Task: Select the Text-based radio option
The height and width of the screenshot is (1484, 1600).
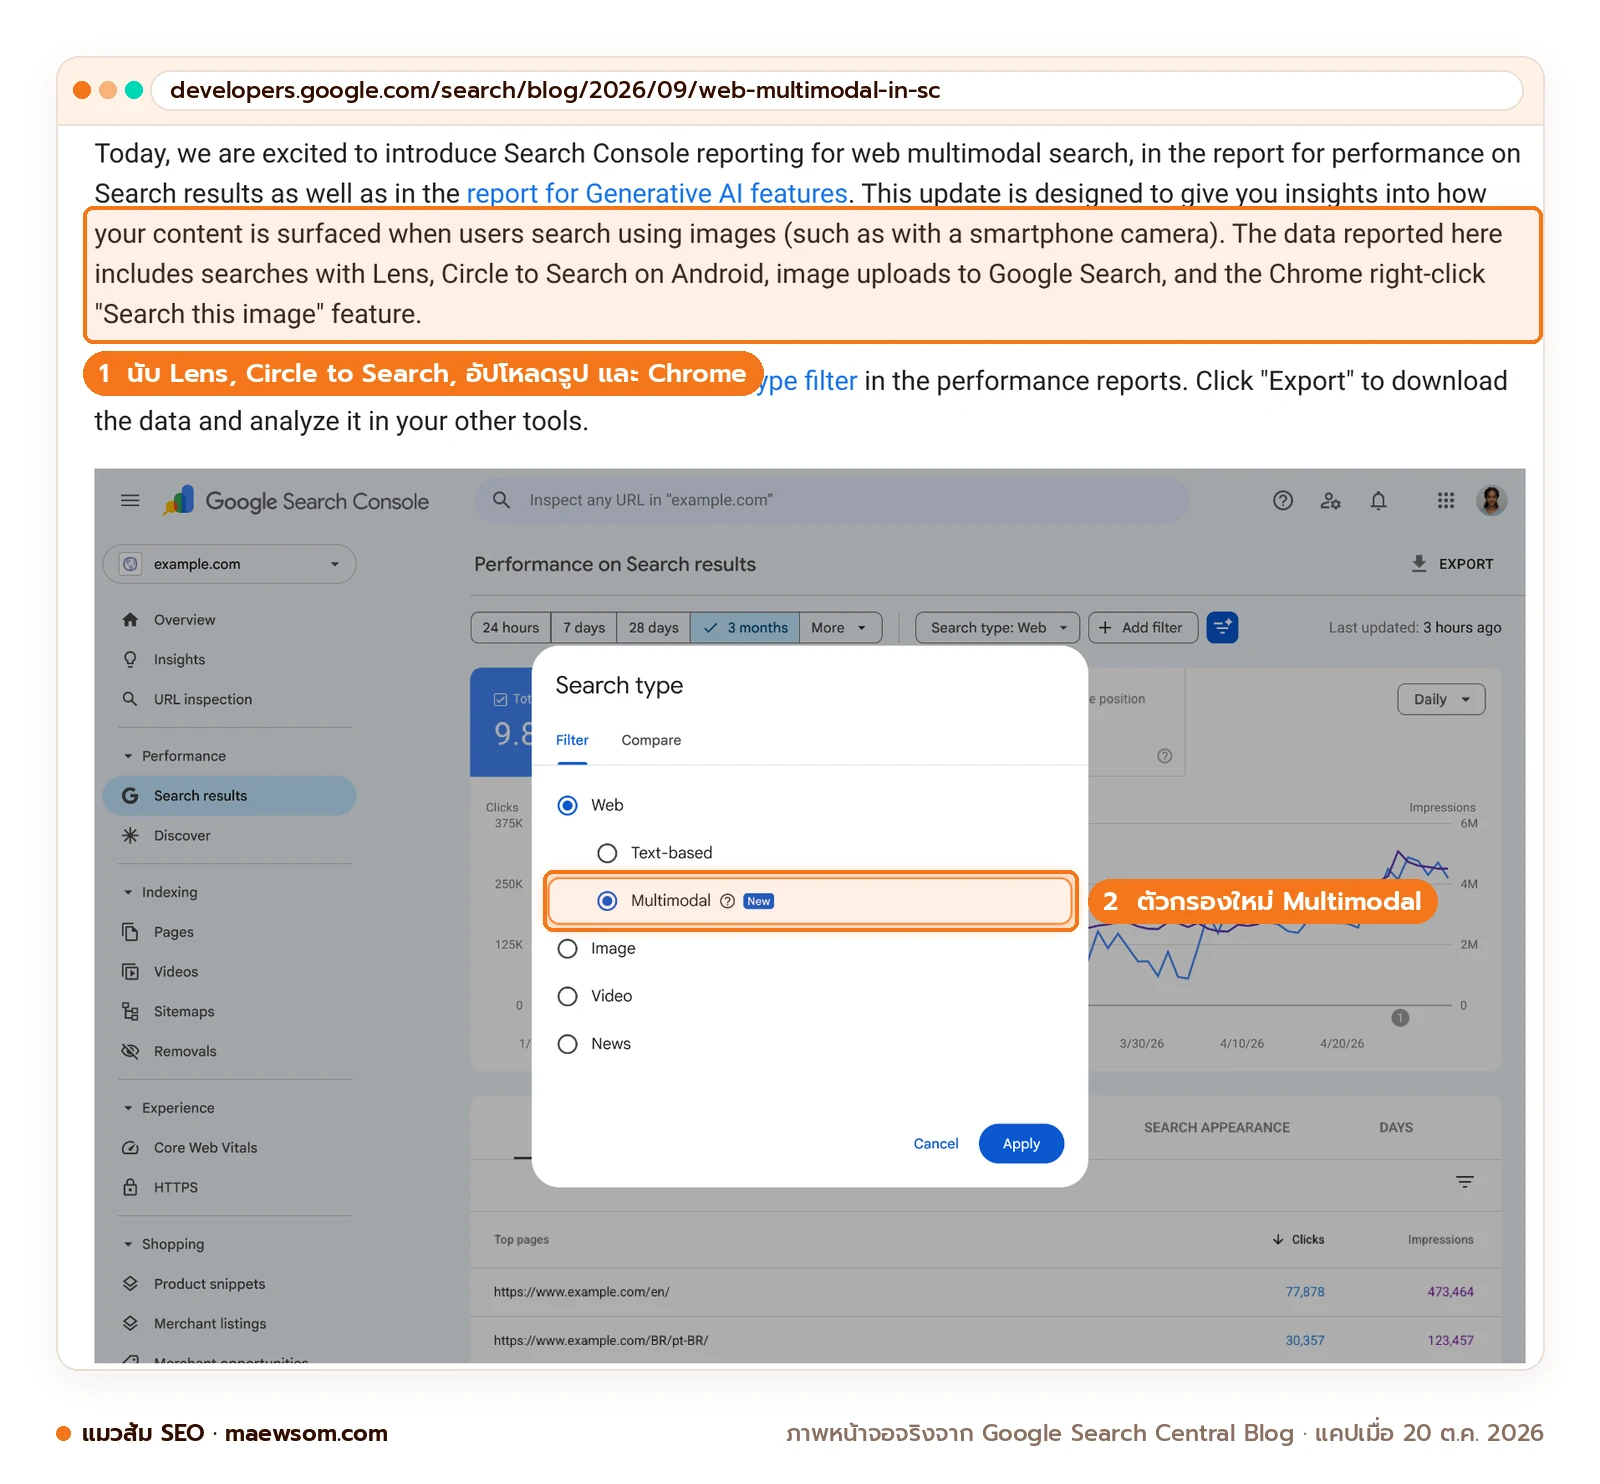Action: (607, 853)
